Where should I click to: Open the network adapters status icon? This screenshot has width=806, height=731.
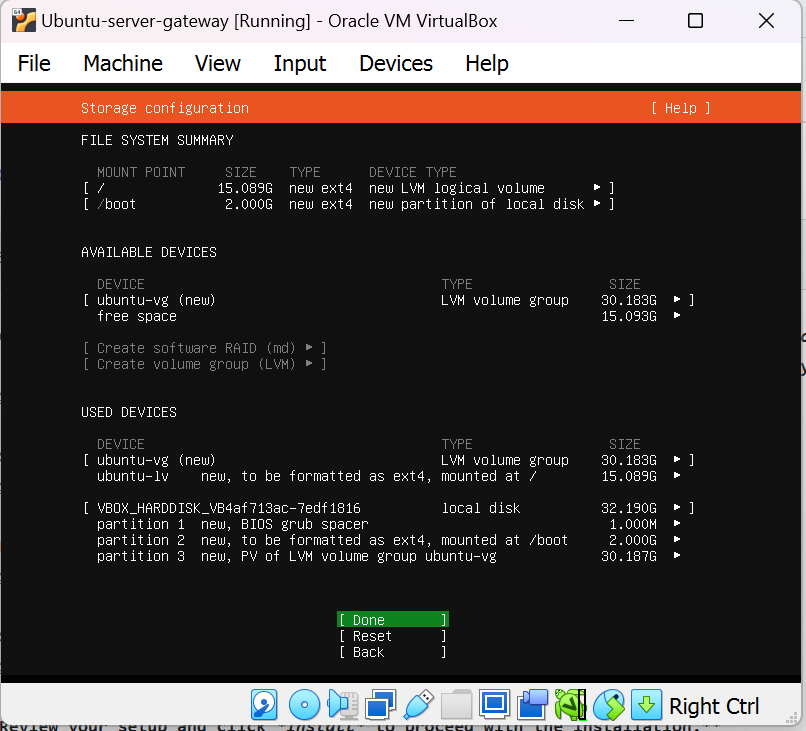click(x=380, y=705)
